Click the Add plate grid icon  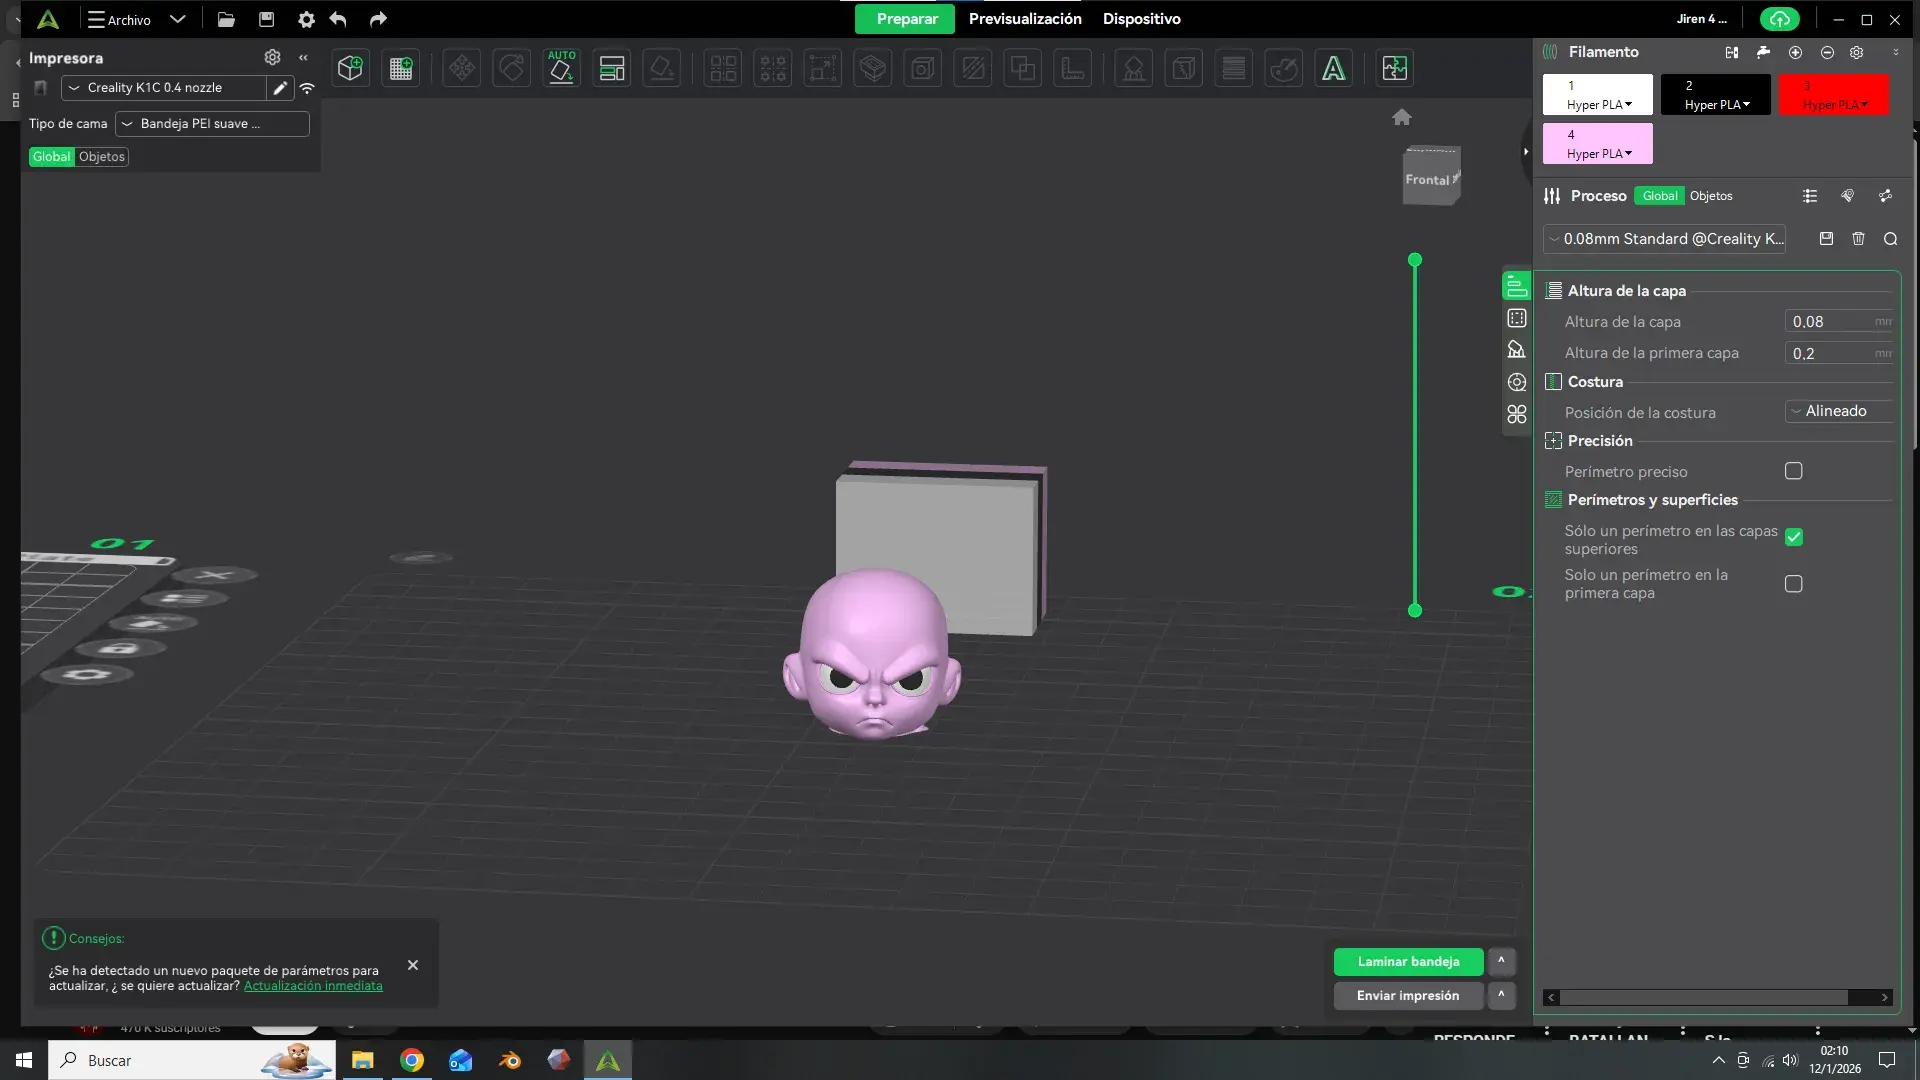[x=401, y=68]
